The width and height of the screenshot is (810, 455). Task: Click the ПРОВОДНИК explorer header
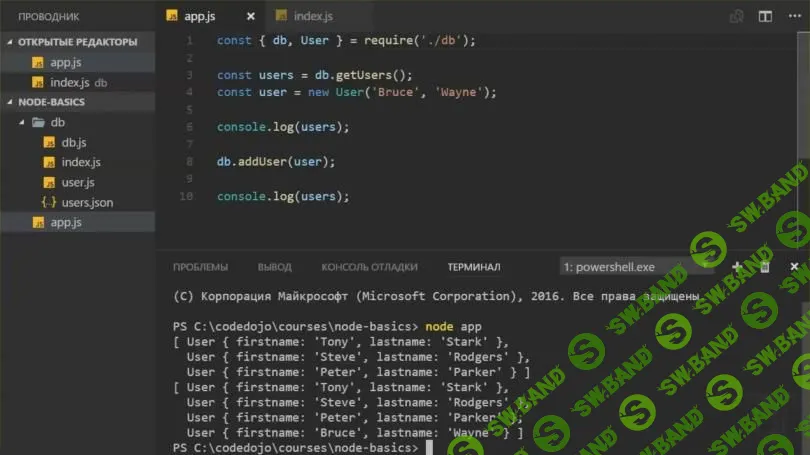[49, 17]
